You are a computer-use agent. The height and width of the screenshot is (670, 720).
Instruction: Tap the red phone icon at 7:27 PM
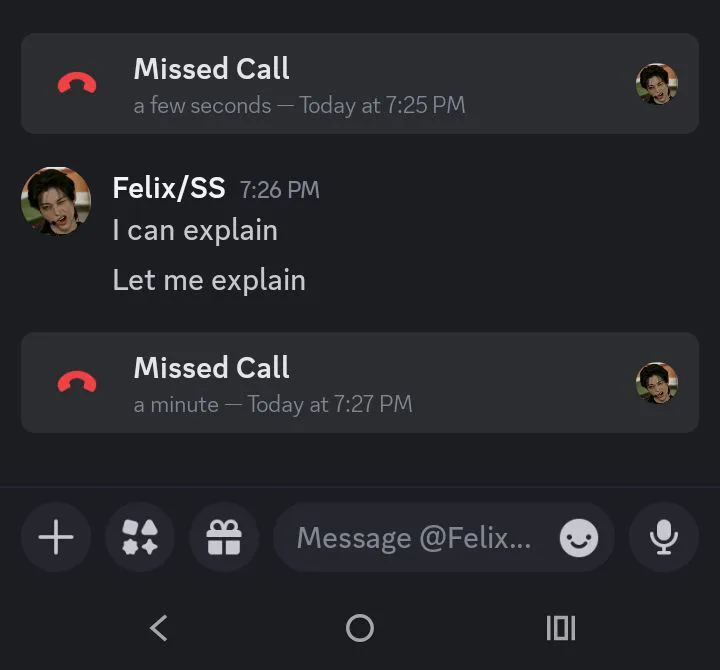77,382
